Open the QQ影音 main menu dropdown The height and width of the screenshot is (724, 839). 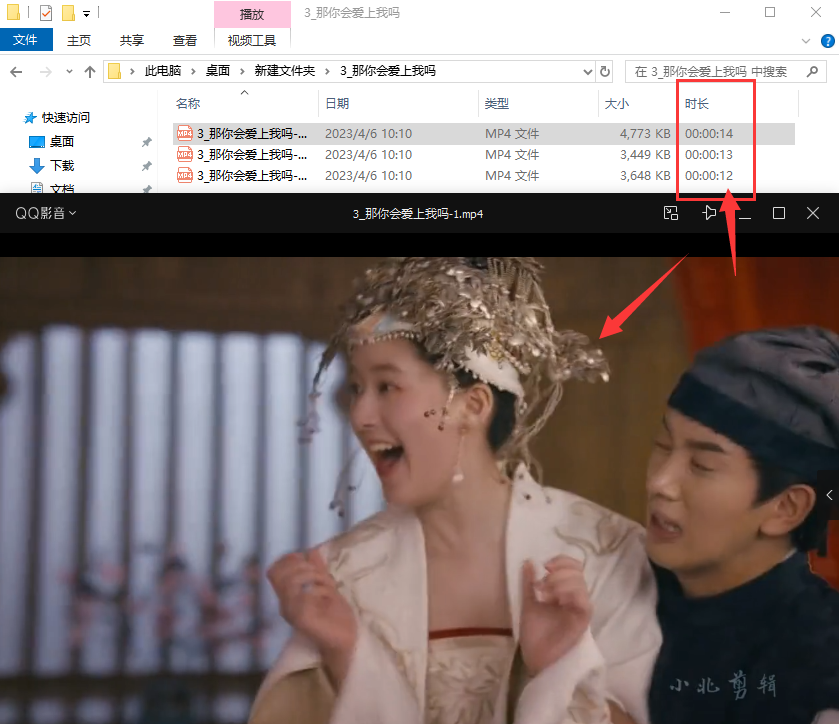click(45, 214)
